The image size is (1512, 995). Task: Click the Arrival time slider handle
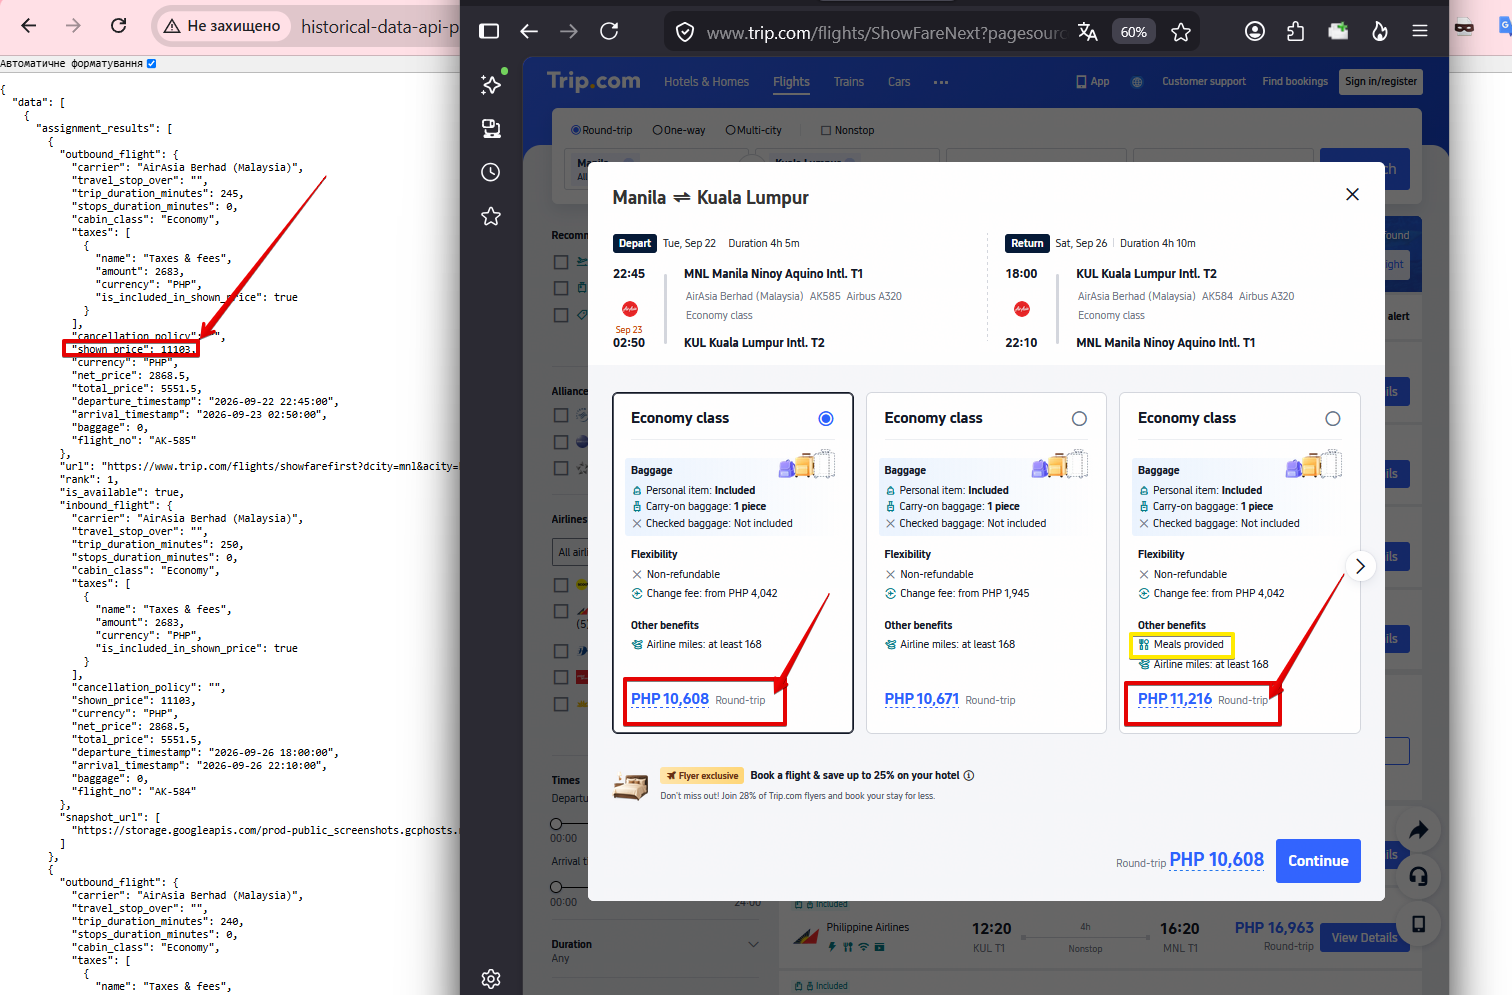[556, 887]
